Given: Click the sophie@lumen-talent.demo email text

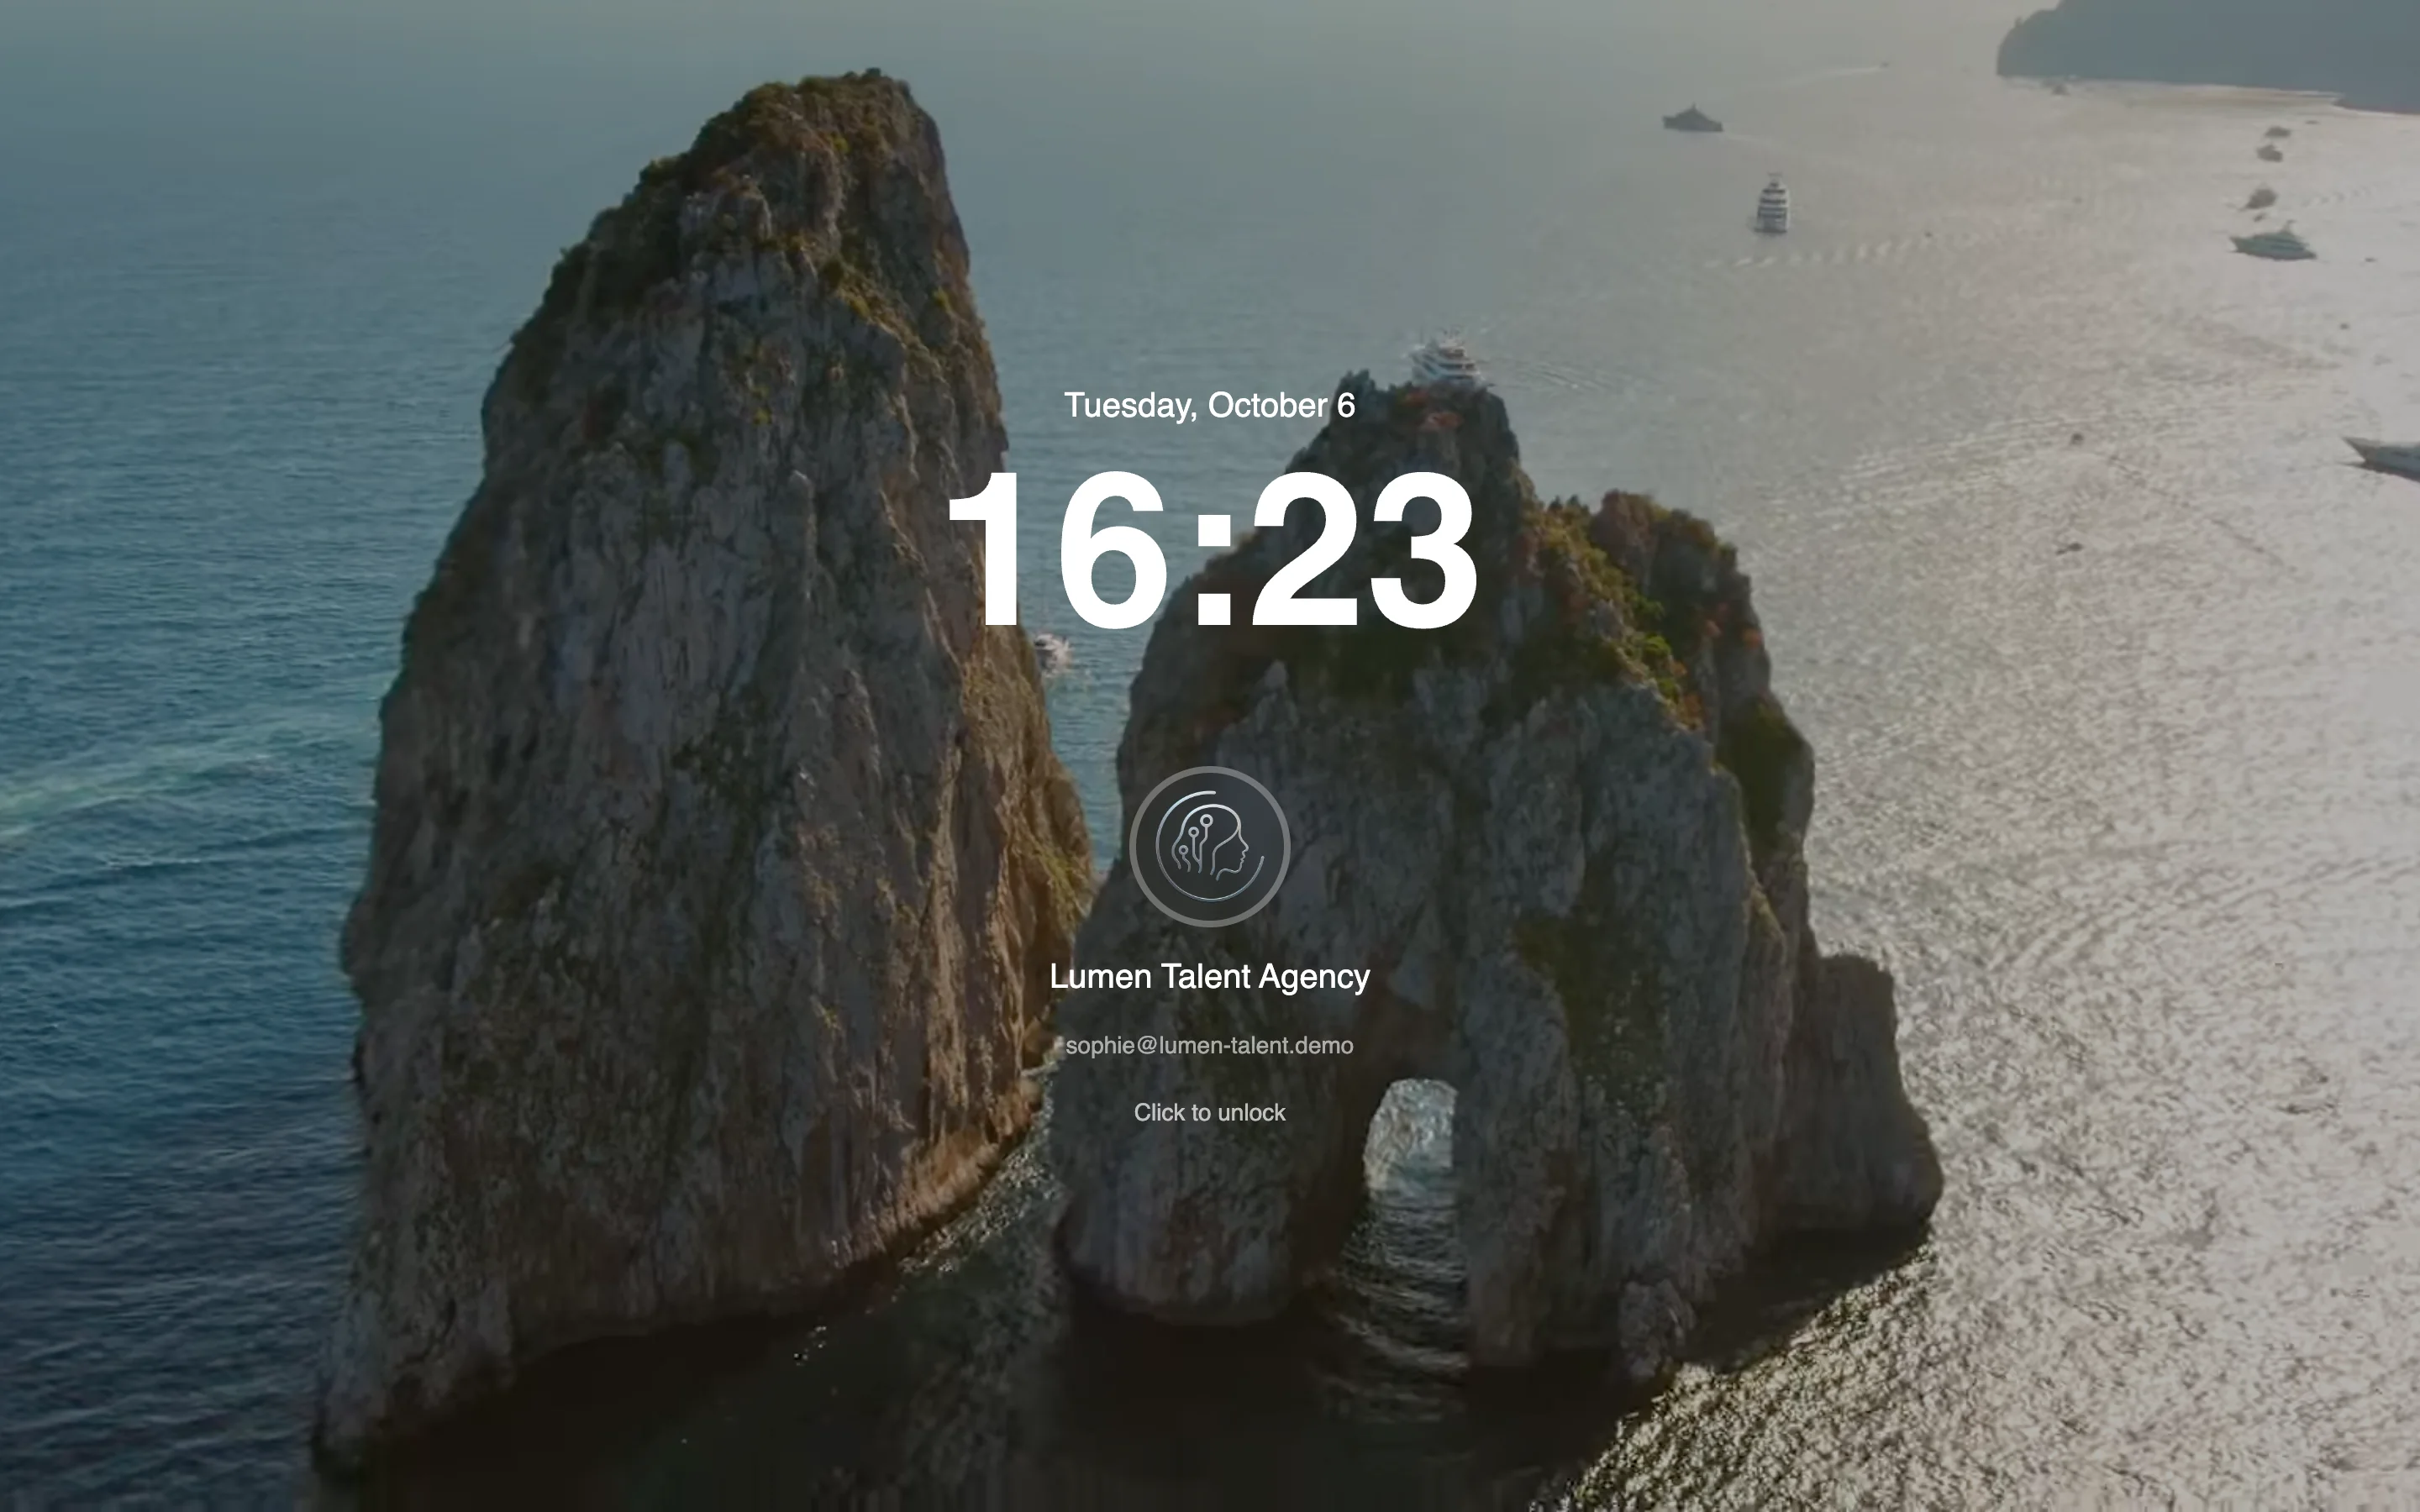Looking at the screenshot, I should (x=1209, y=1045).
